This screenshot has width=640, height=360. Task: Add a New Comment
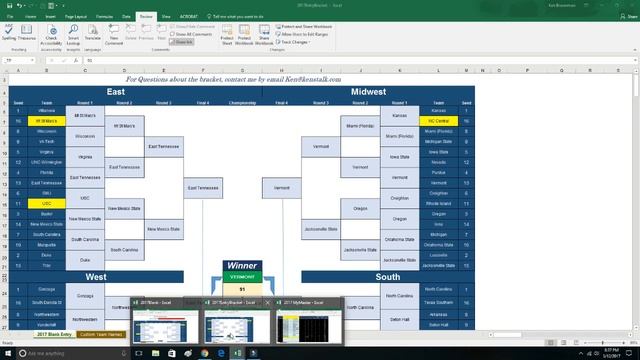[114, 35]
